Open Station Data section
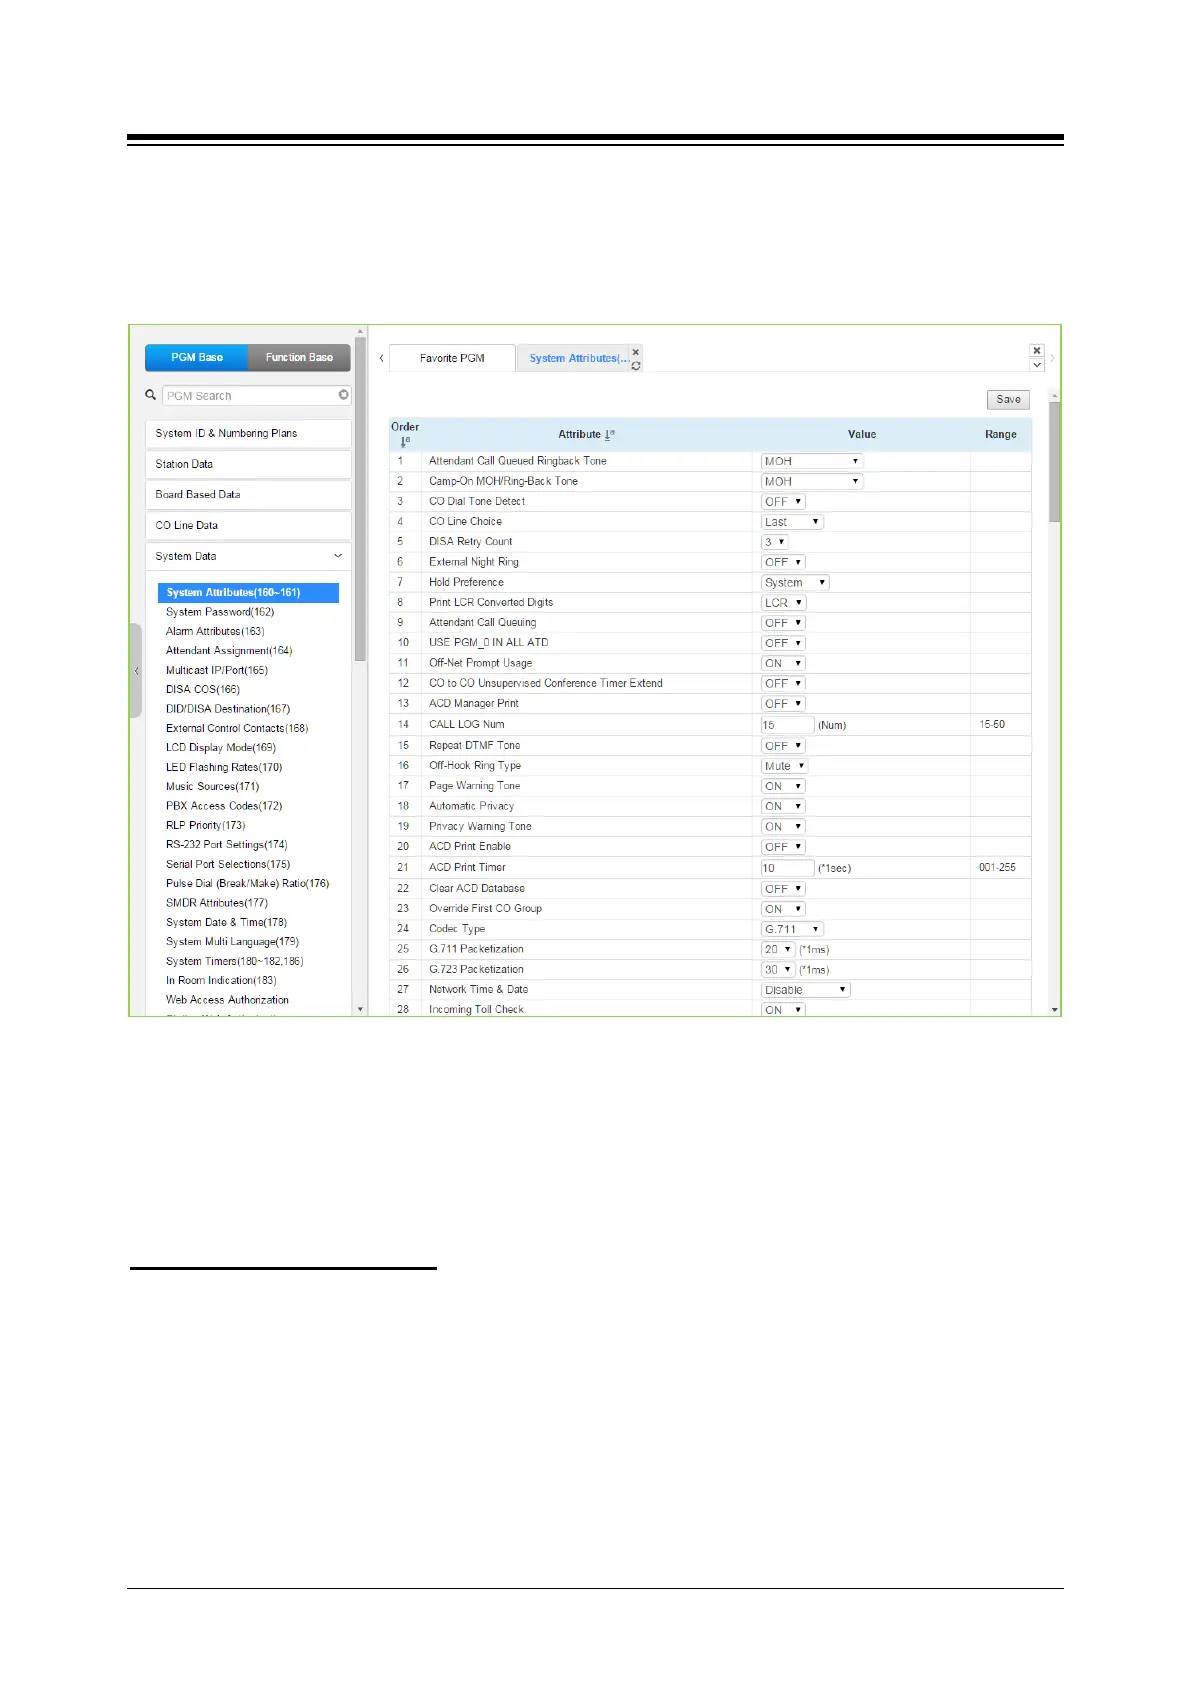This screenshot has height=1684, width=1191. pyautogui.click(x=248, y=464)
